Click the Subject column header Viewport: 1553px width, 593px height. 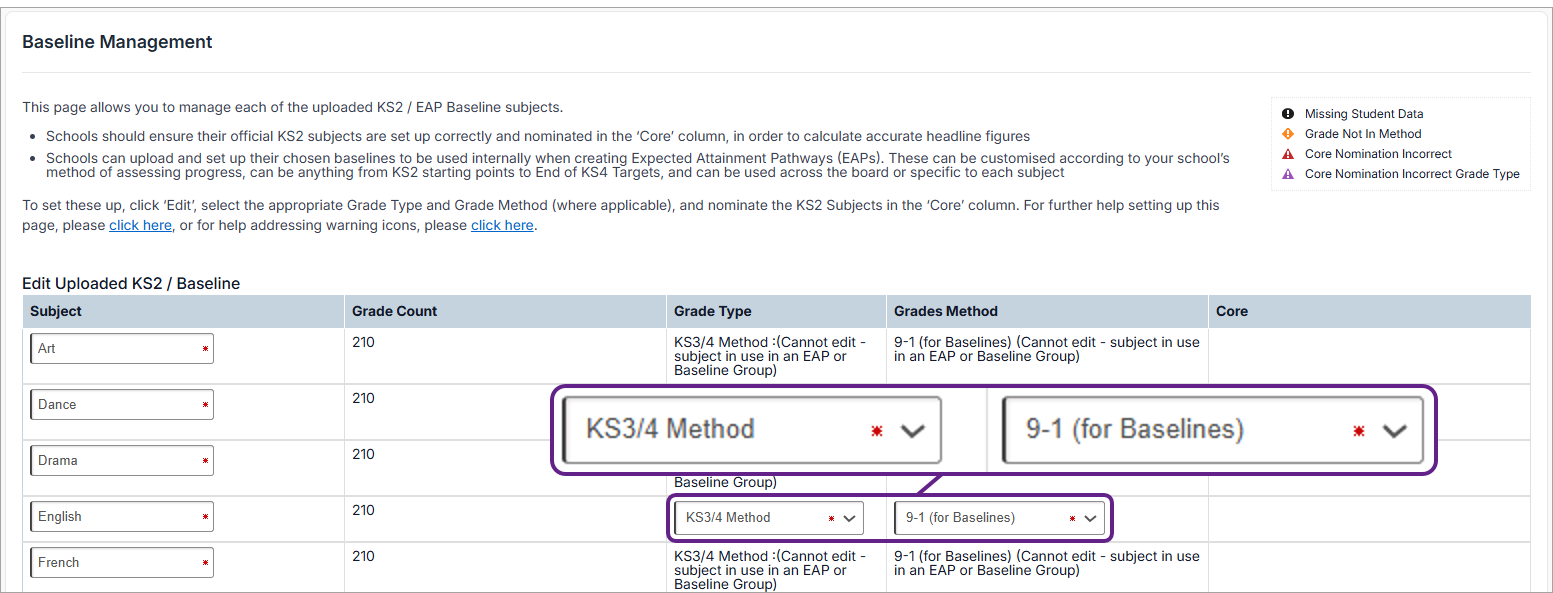pos(56,311)
